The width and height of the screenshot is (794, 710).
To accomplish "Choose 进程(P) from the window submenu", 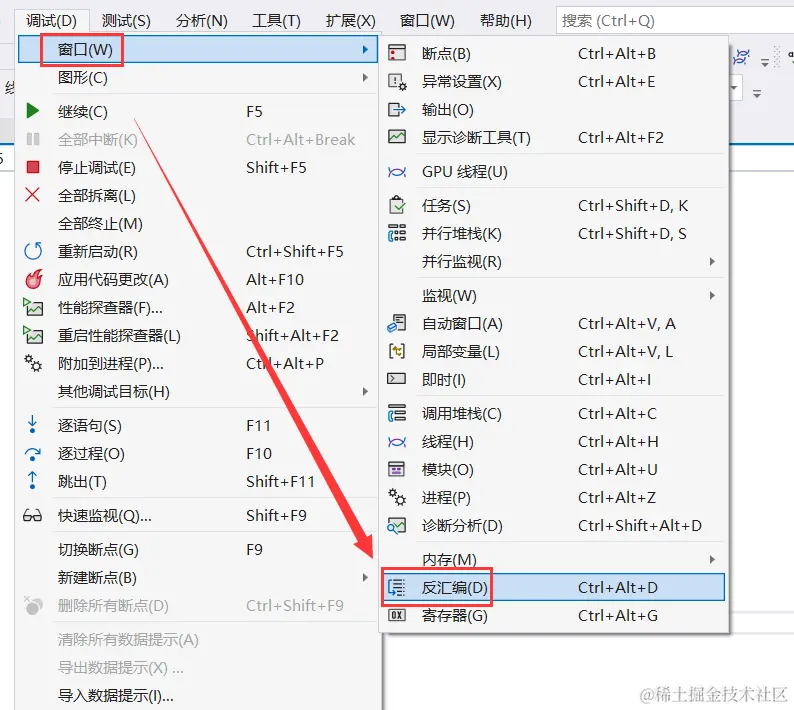I will point(446,497).
